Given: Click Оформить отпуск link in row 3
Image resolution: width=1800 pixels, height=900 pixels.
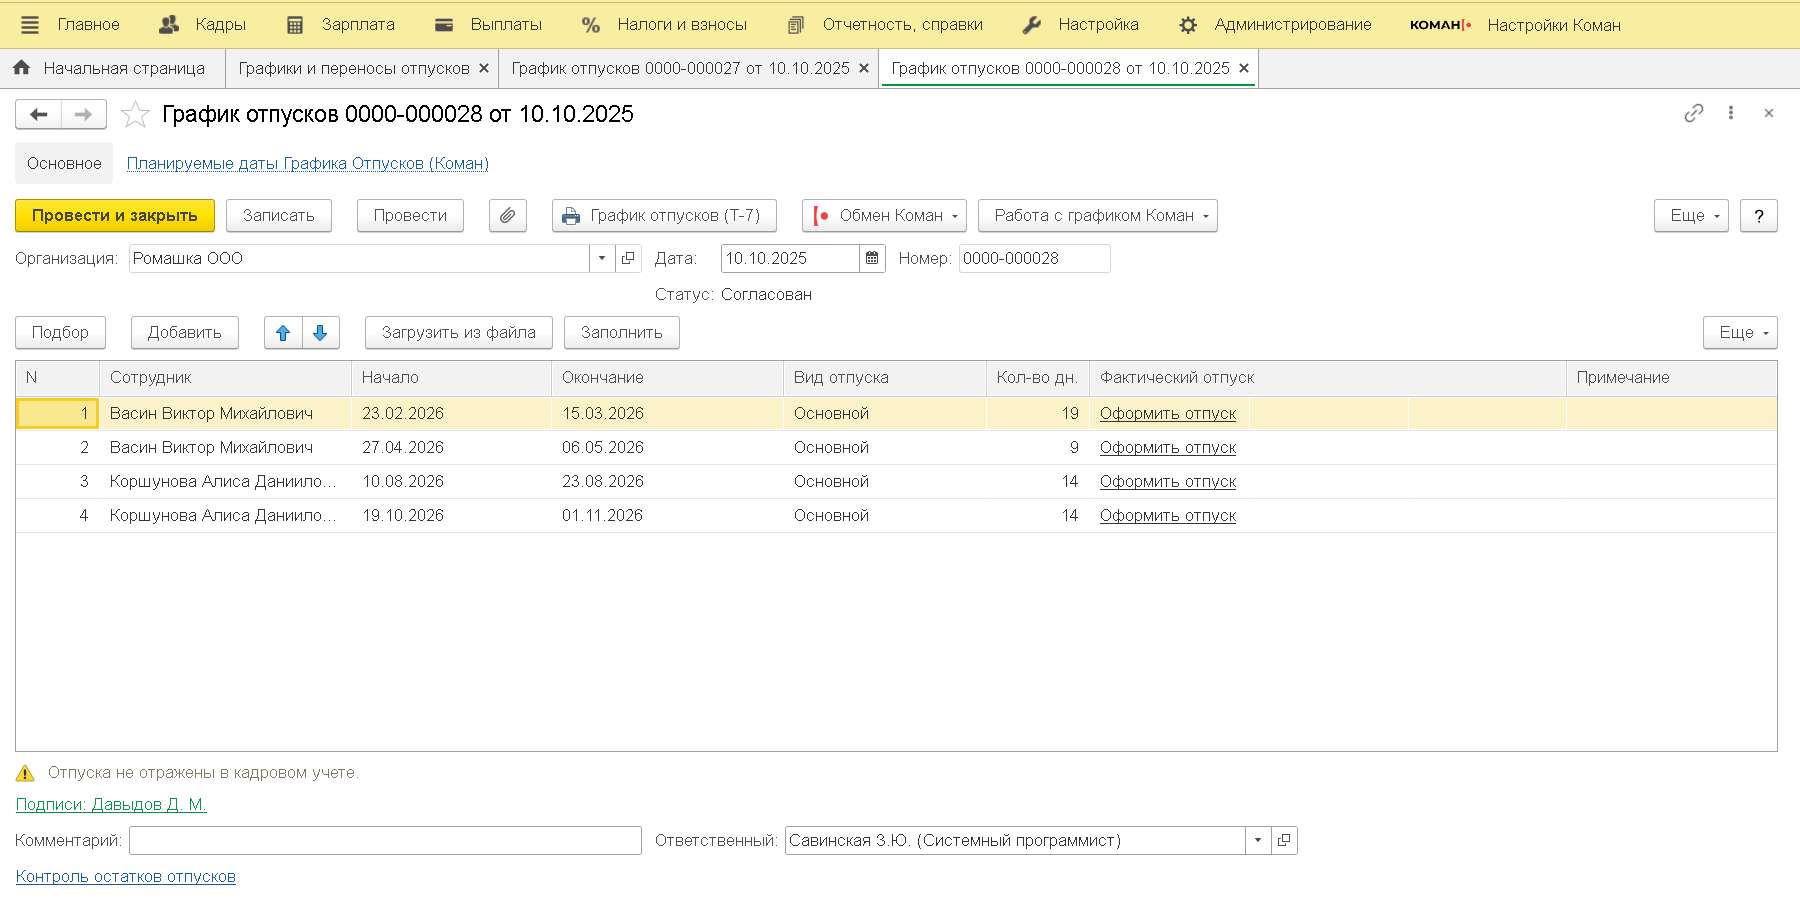Looking at the screenshot, I should pos(1167,482).
